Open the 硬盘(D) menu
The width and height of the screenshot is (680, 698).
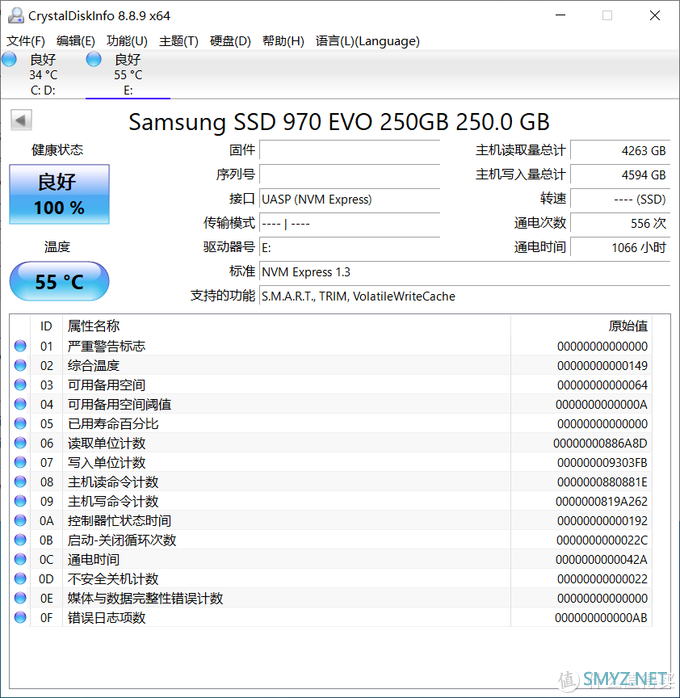click(x=230, y=41)
